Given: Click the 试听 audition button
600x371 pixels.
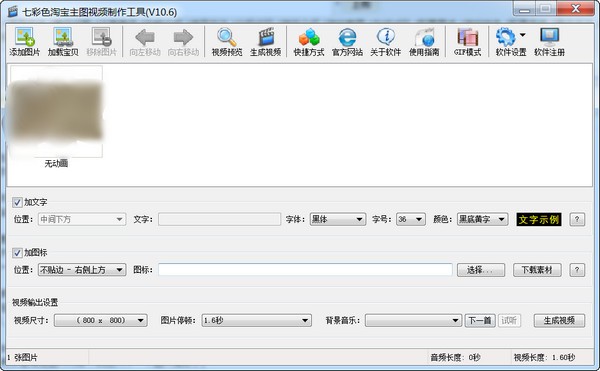Looking at the screenshot, I should (509, 320).
